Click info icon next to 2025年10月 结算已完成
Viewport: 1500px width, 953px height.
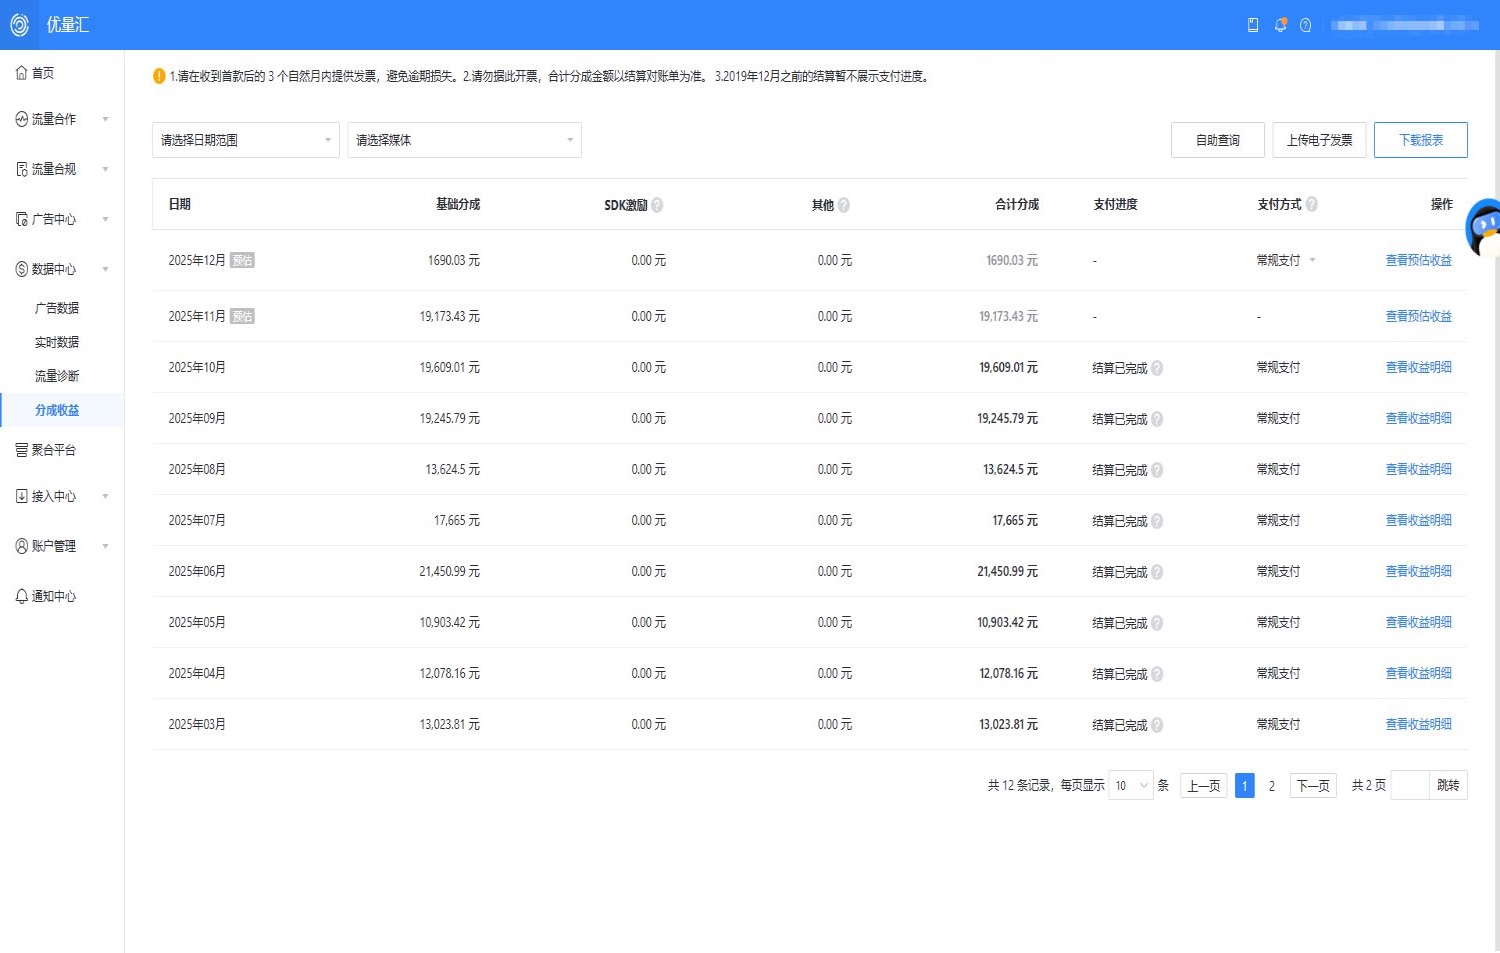[x=1157, y=368]
